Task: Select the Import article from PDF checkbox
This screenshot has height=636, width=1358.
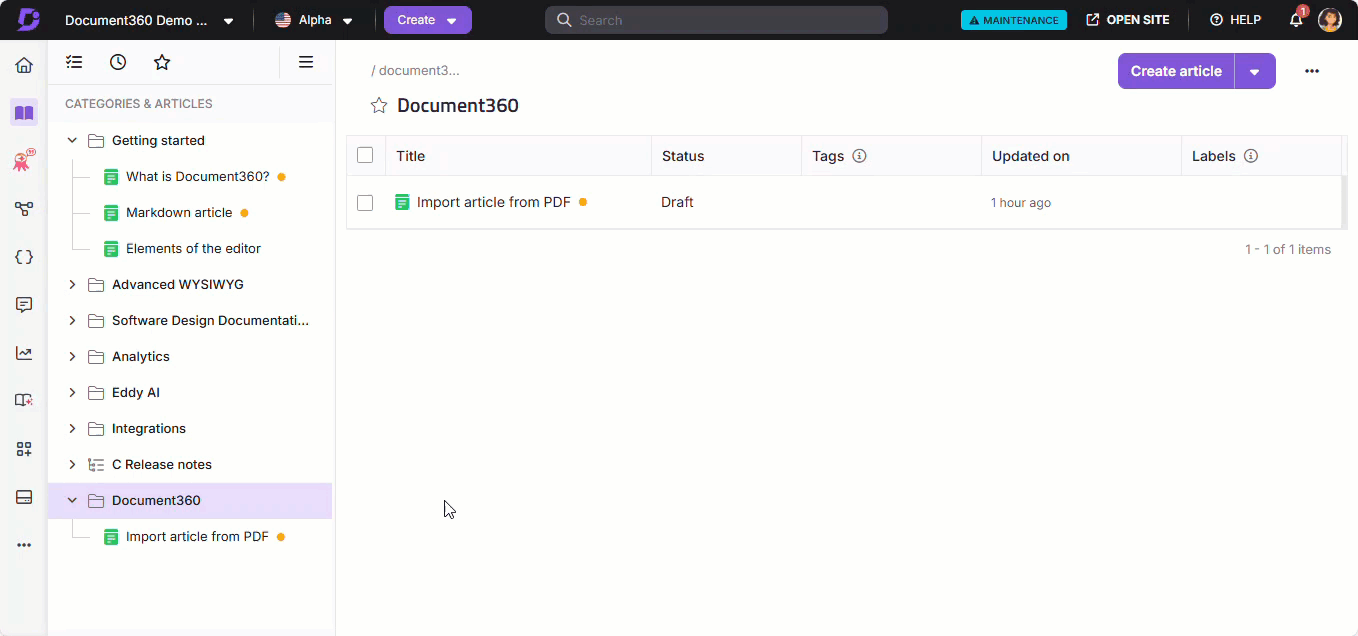Action: 365,203
